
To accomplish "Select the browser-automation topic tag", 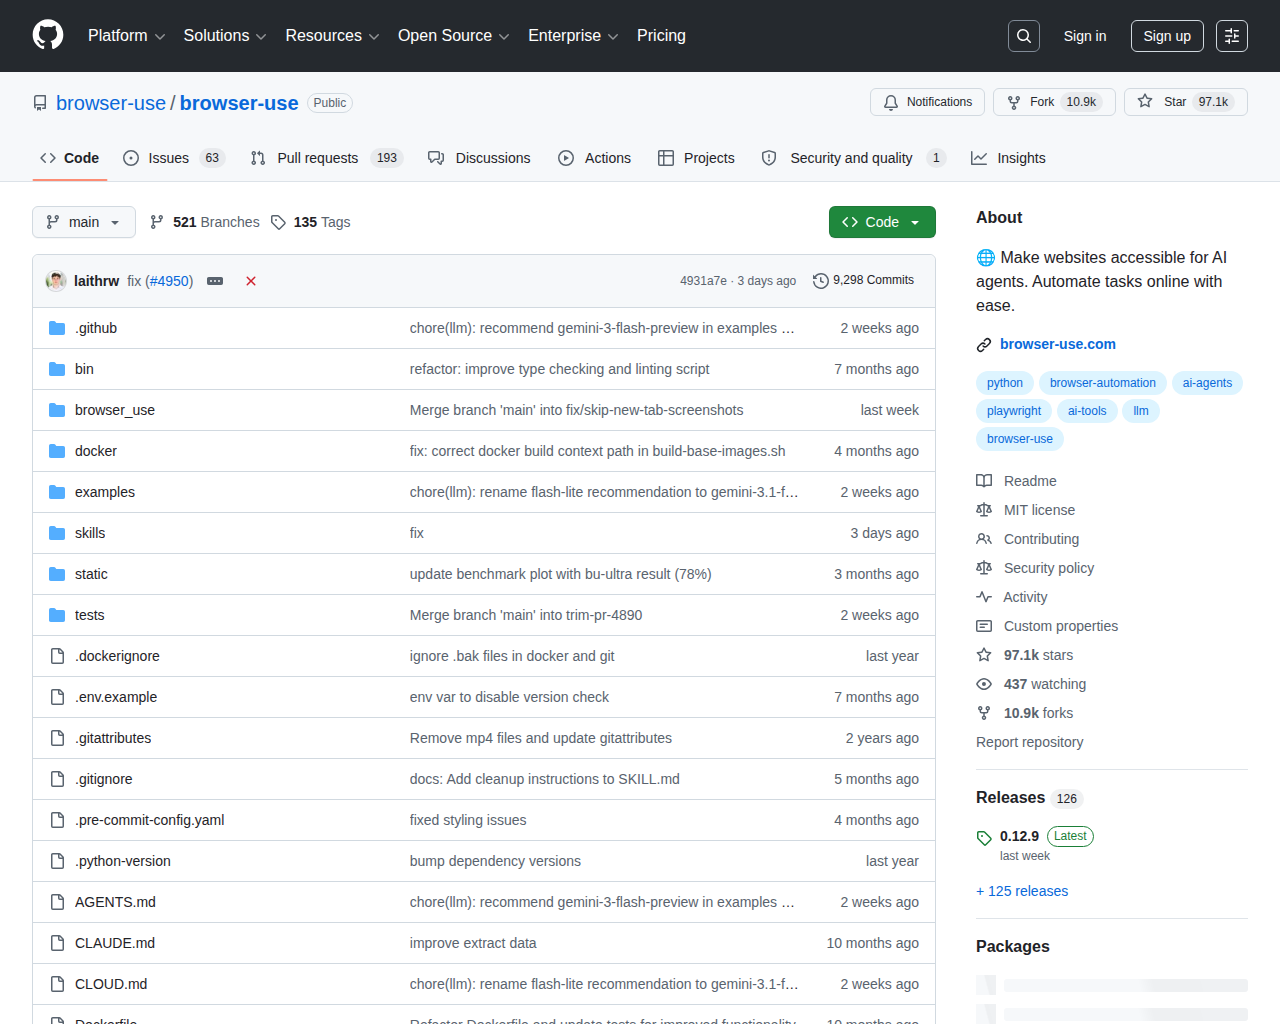I will point(1103,383).
